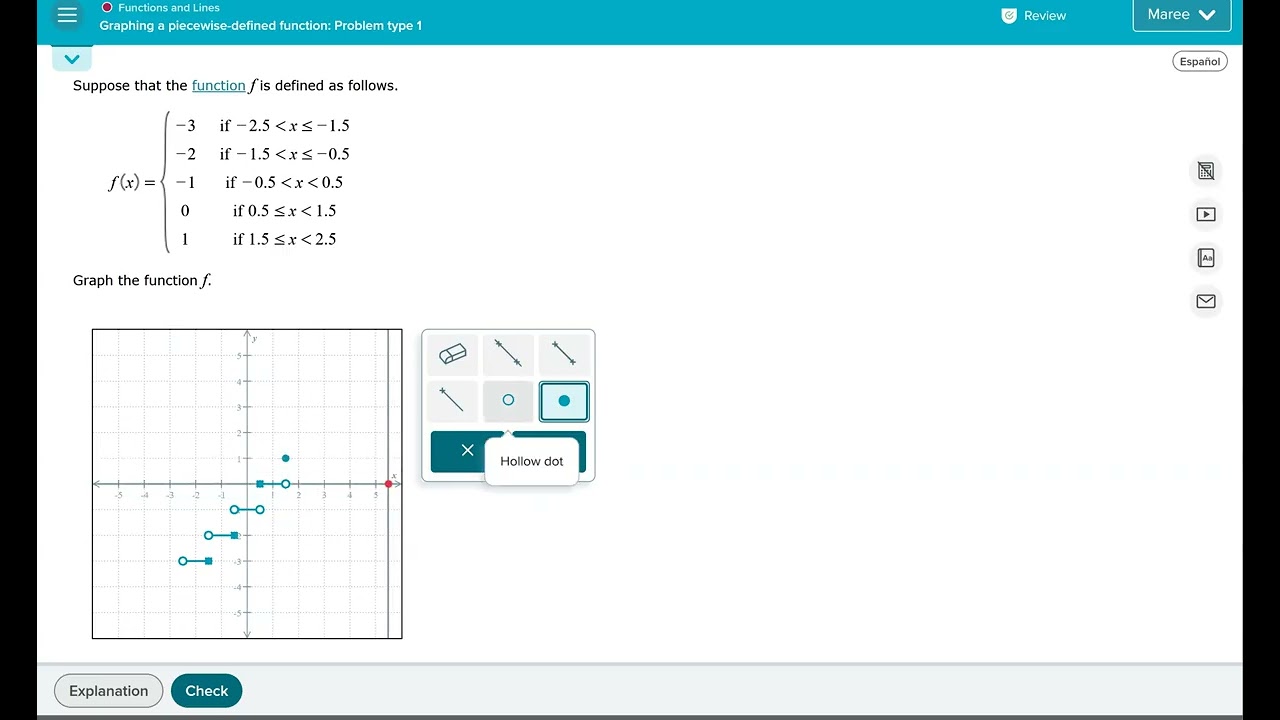Select the Segment tool in top-right palette cell
Screen dimensions: 1280x720
coord(564,354)
